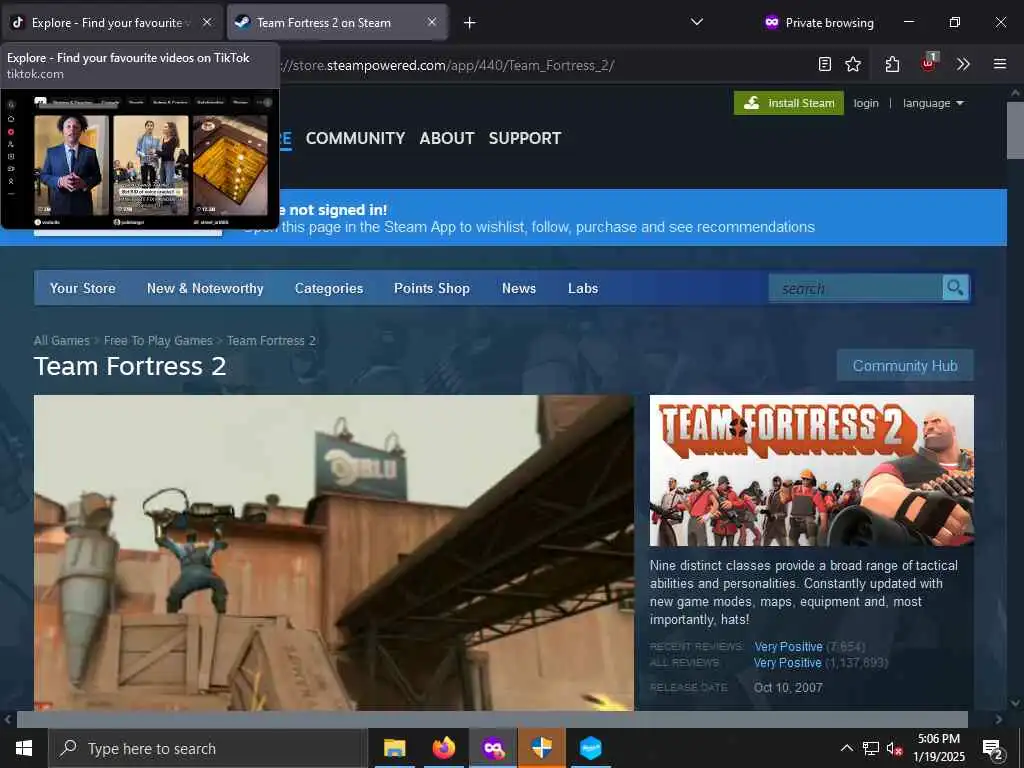Viewport: 1024px width, 768px height.
Task: Open a new browser tab
Action: pyautogui.click(x=470, y=23)
